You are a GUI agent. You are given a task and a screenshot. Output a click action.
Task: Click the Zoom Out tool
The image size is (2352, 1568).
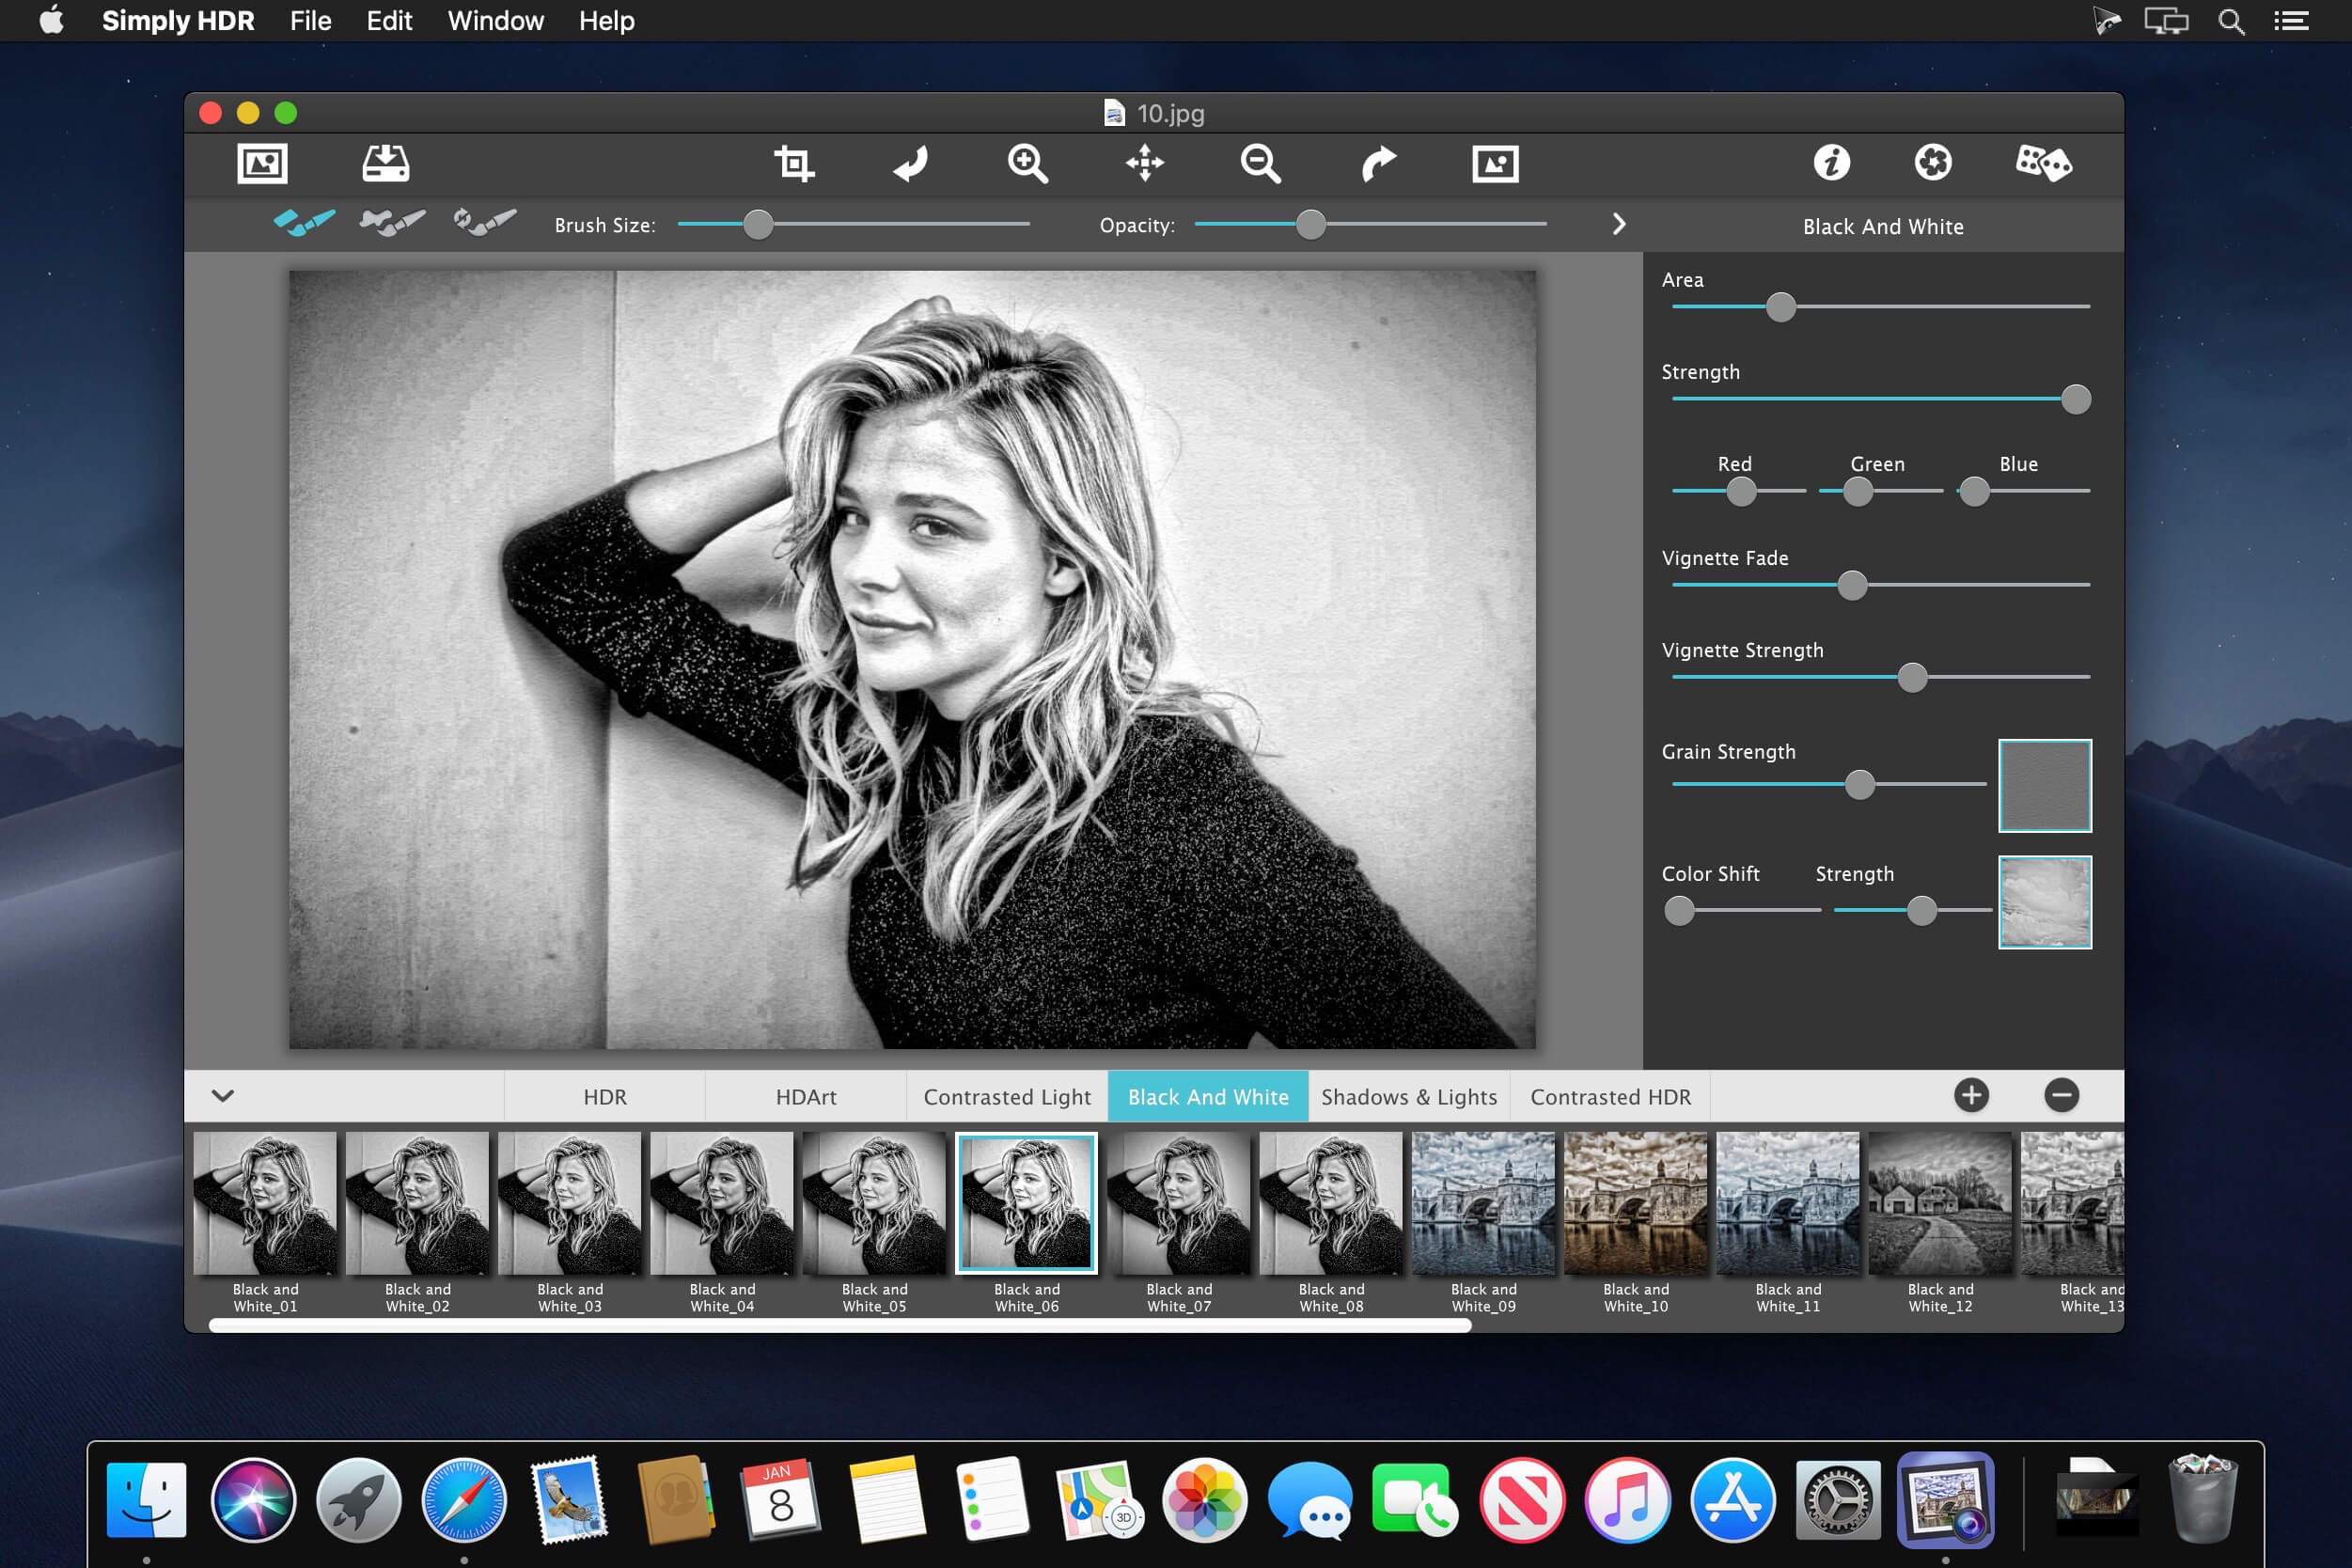pyautogui.click(x=1260, y=163)
